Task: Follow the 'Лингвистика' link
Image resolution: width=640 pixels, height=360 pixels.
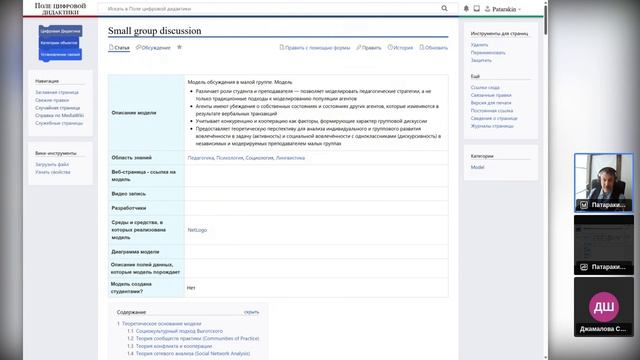Action: point(290,158)
